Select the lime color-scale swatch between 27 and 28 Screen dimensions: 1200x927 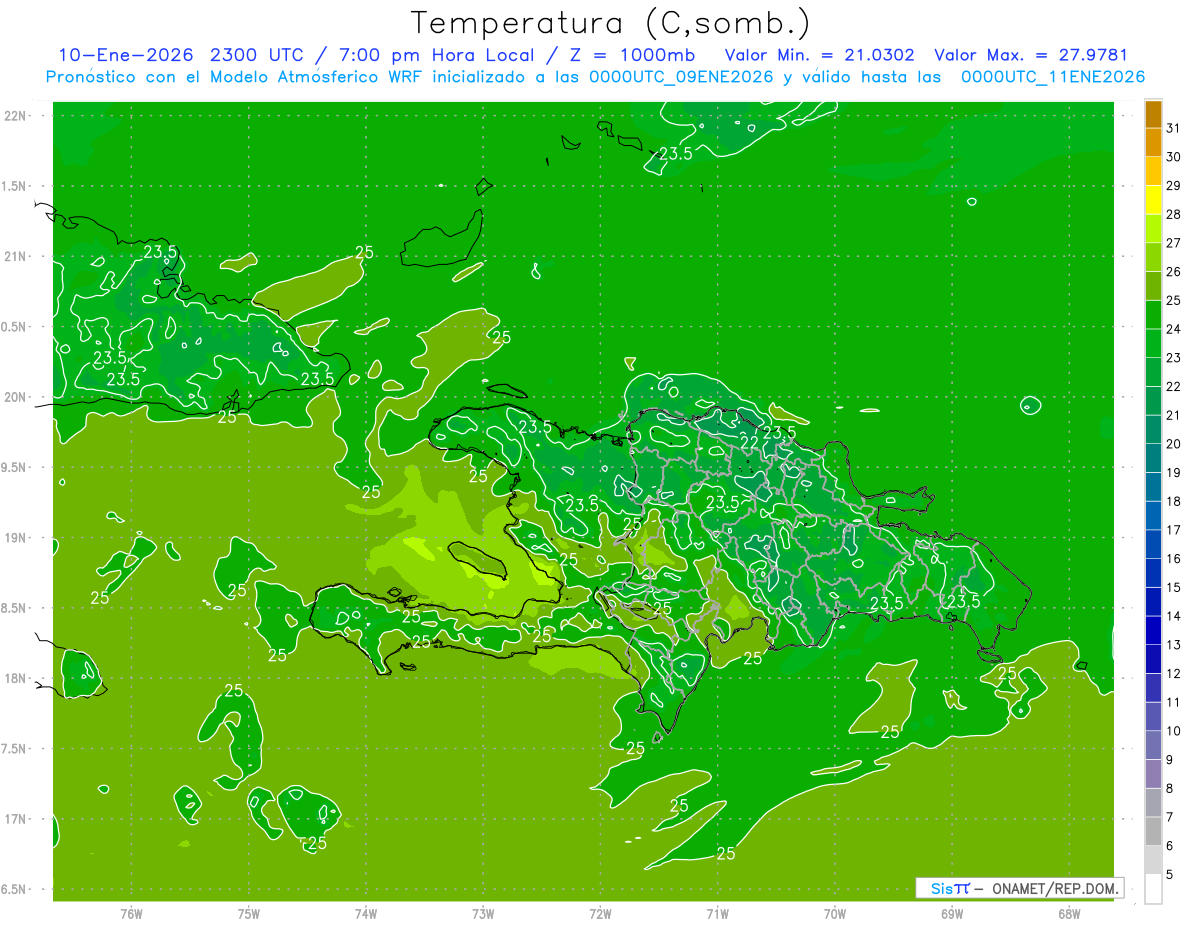tap(1153, 228)
